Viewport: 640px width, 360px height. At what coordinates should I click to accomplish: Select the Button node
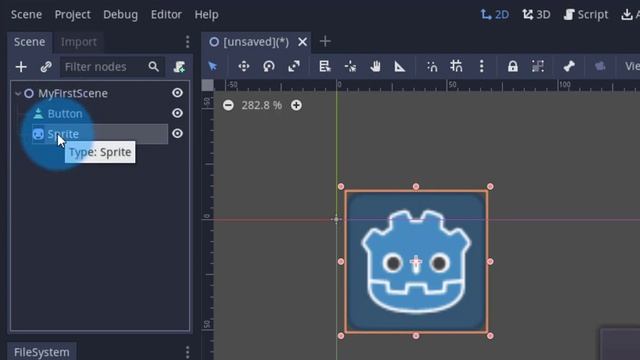click(x=65, y=113)
